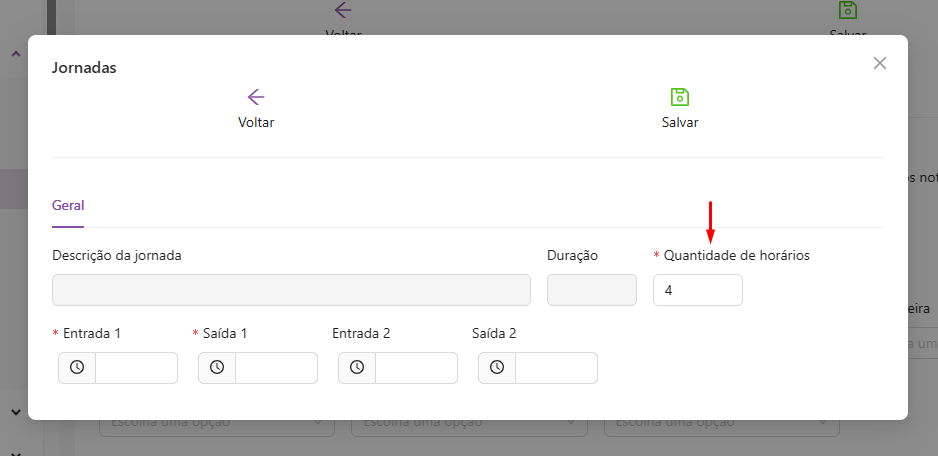Open the leftmost 'Escolha uma opção' dropdown
This screenshot has height=456, width=938.
tap(216, 423)
